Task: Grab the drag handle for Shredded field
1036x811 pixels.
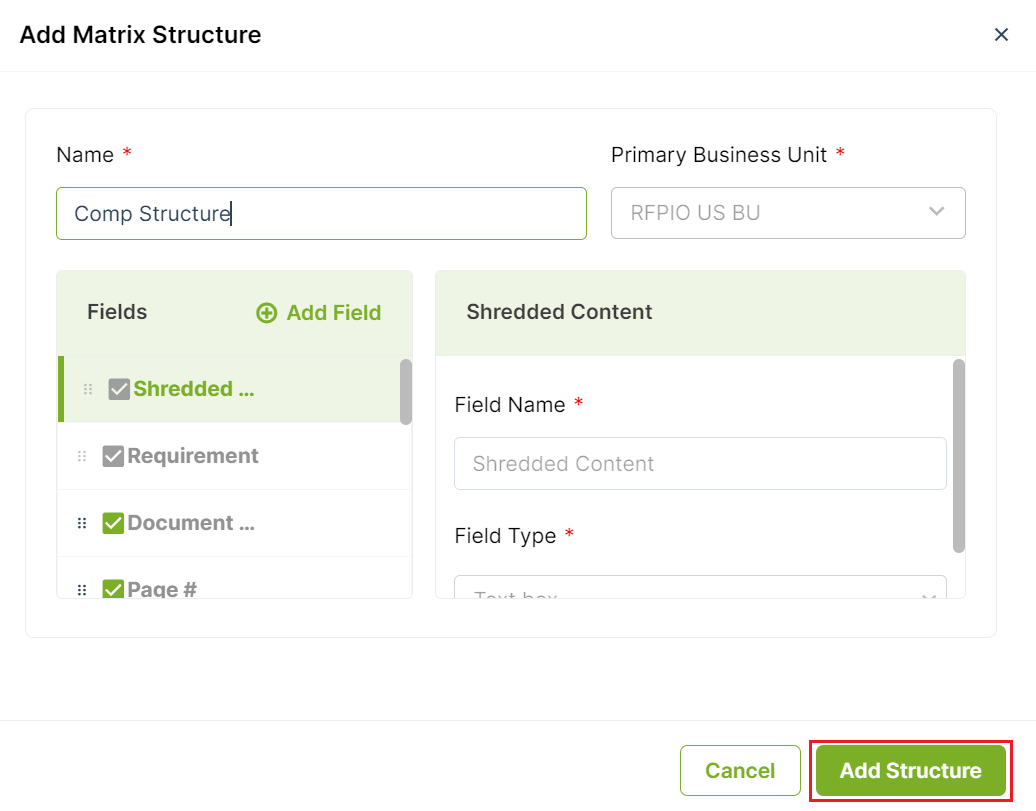Action: (88, 389)
